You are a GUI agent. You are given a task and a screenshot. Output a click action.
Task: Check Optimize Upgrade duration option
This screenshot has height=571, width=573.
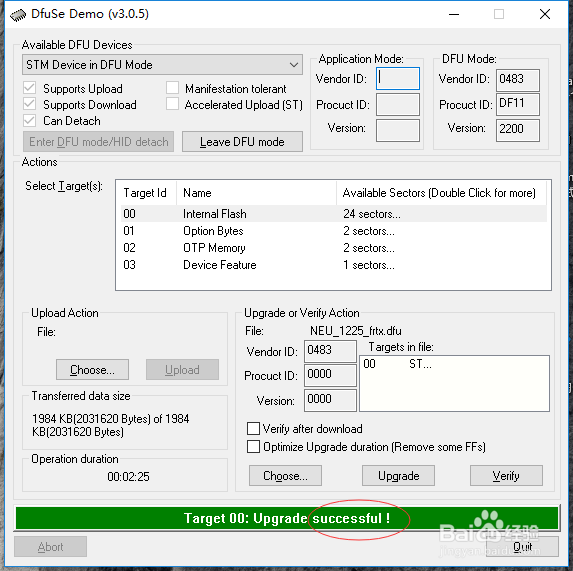click(253, 446)
